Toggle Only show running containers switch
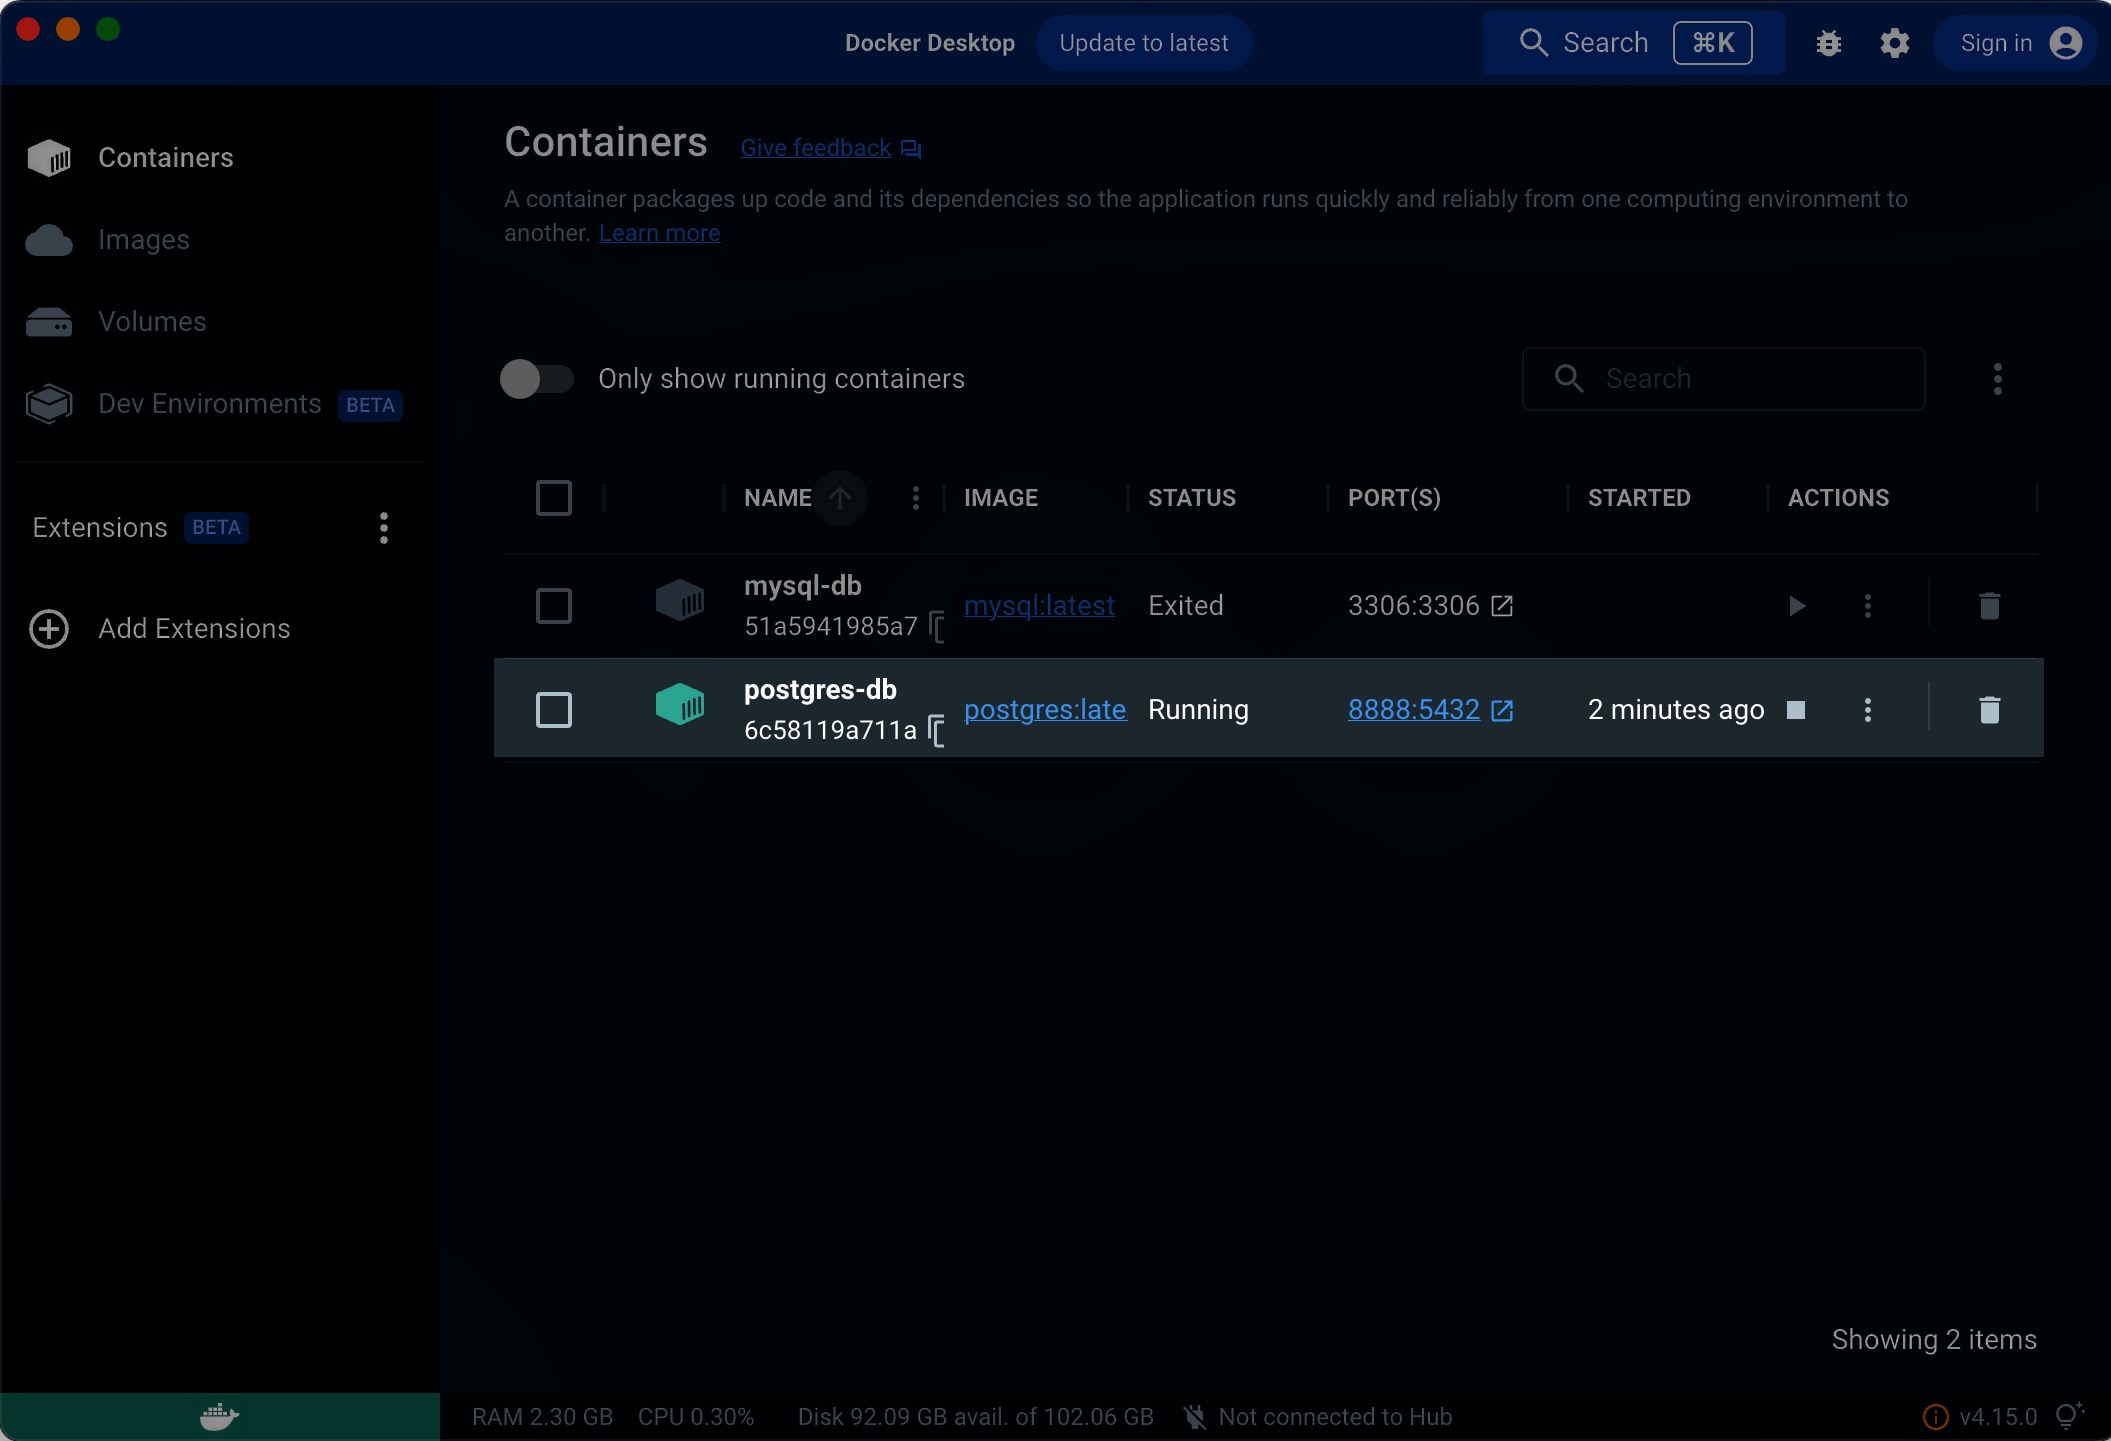The image size is (2111, 1441). pyautogui.click(x=537, y=379)
